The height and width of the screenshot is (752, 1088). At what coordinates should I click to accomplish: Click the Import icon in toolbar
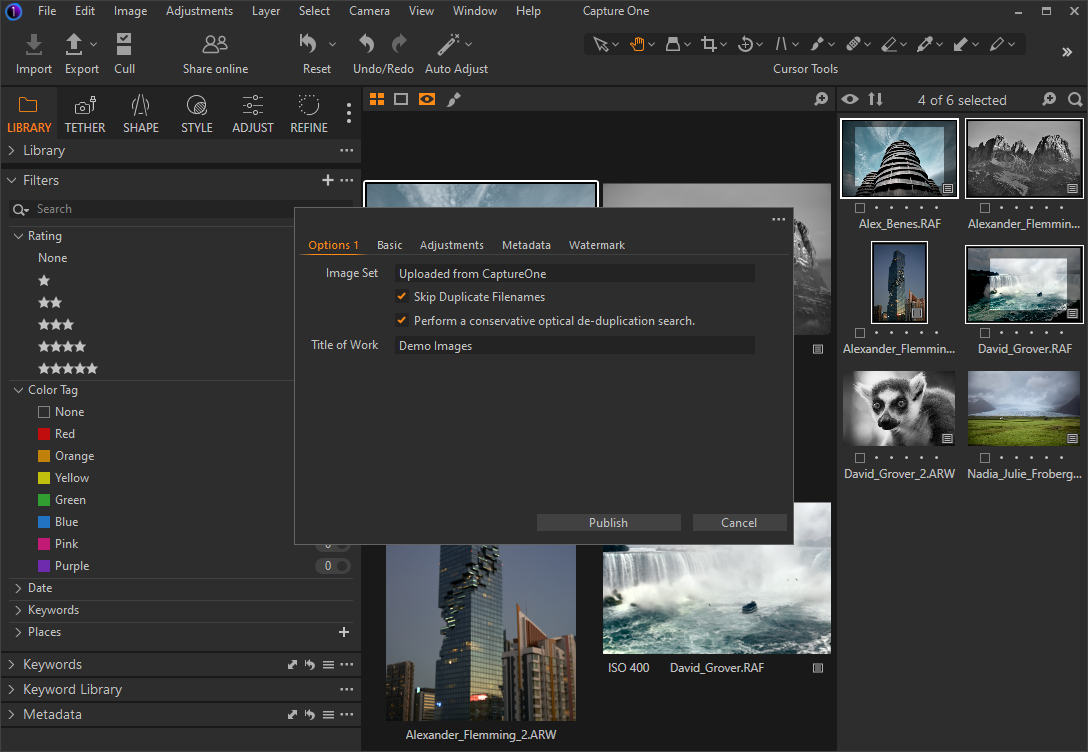coord(34,45)
